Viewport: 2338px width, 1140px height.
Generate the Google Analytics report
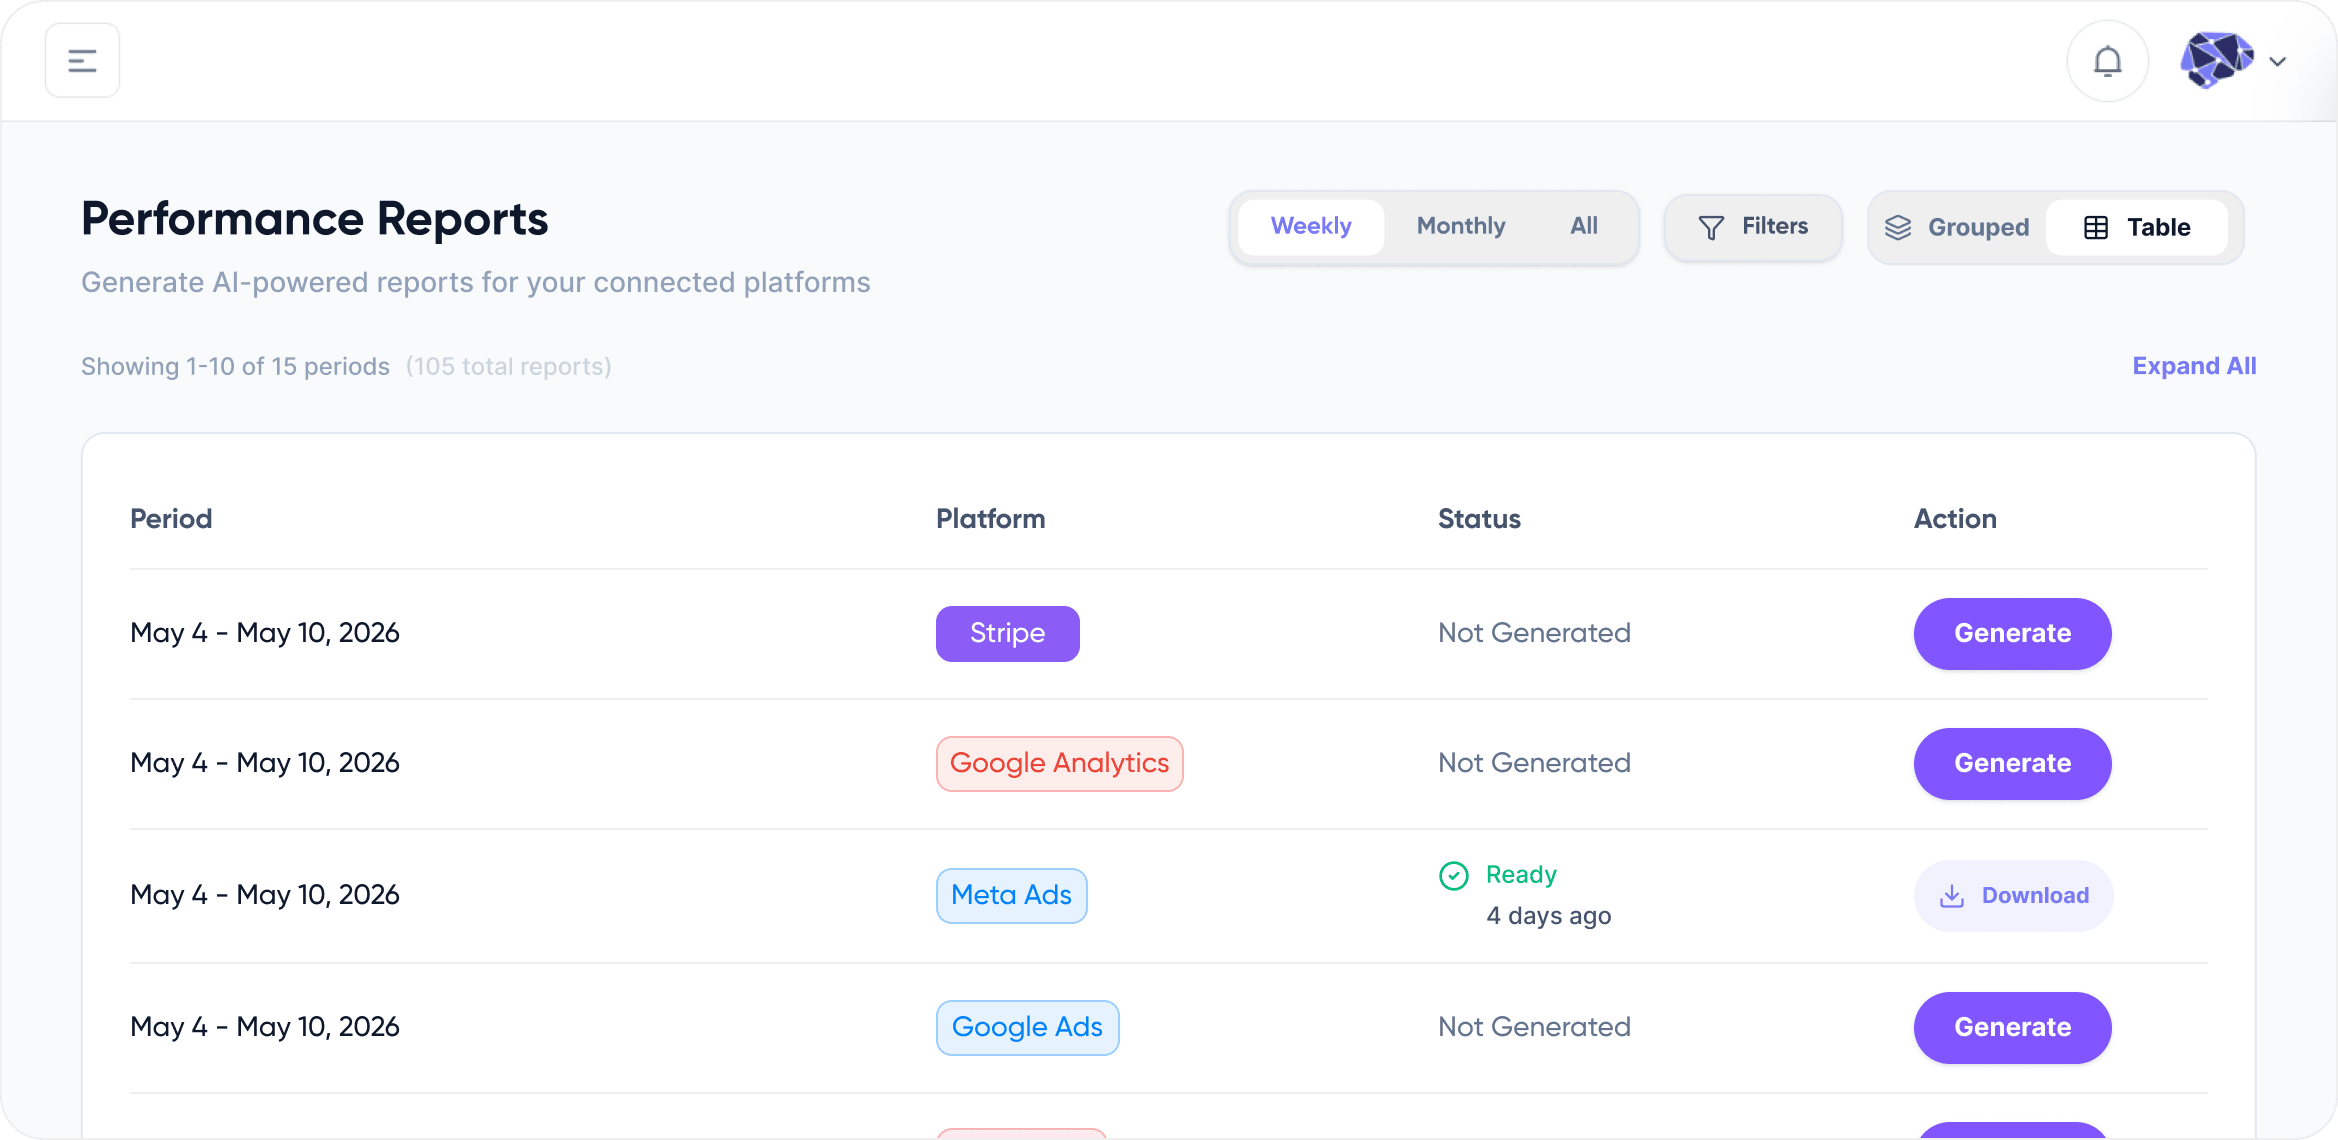2012,764
